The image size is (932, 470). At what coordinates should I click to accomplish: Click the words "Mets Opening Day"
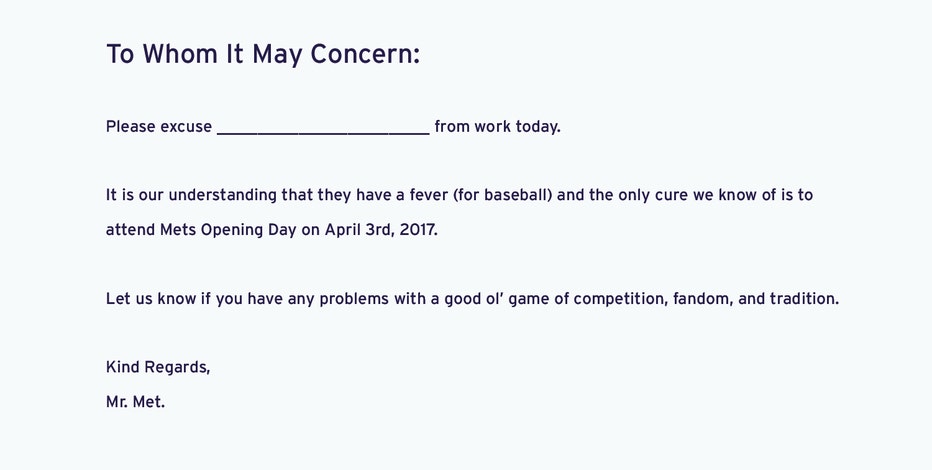coord(228,230)
